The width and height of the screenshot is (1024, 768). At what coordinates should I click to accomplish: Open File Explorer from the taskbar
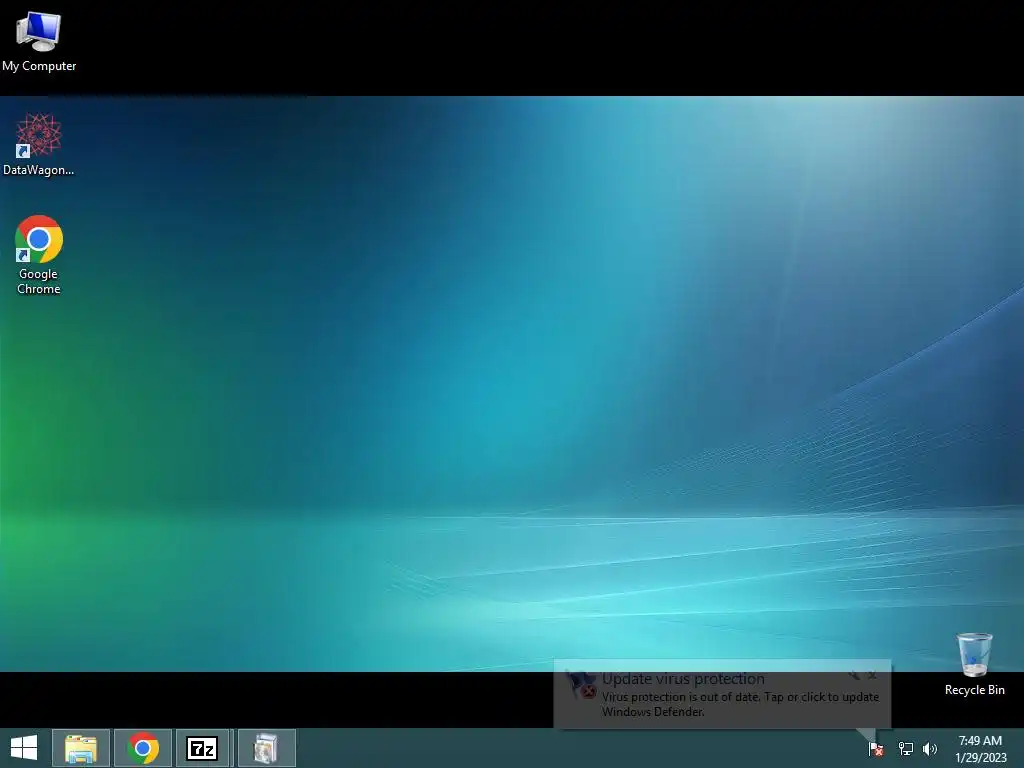point(81,748)
